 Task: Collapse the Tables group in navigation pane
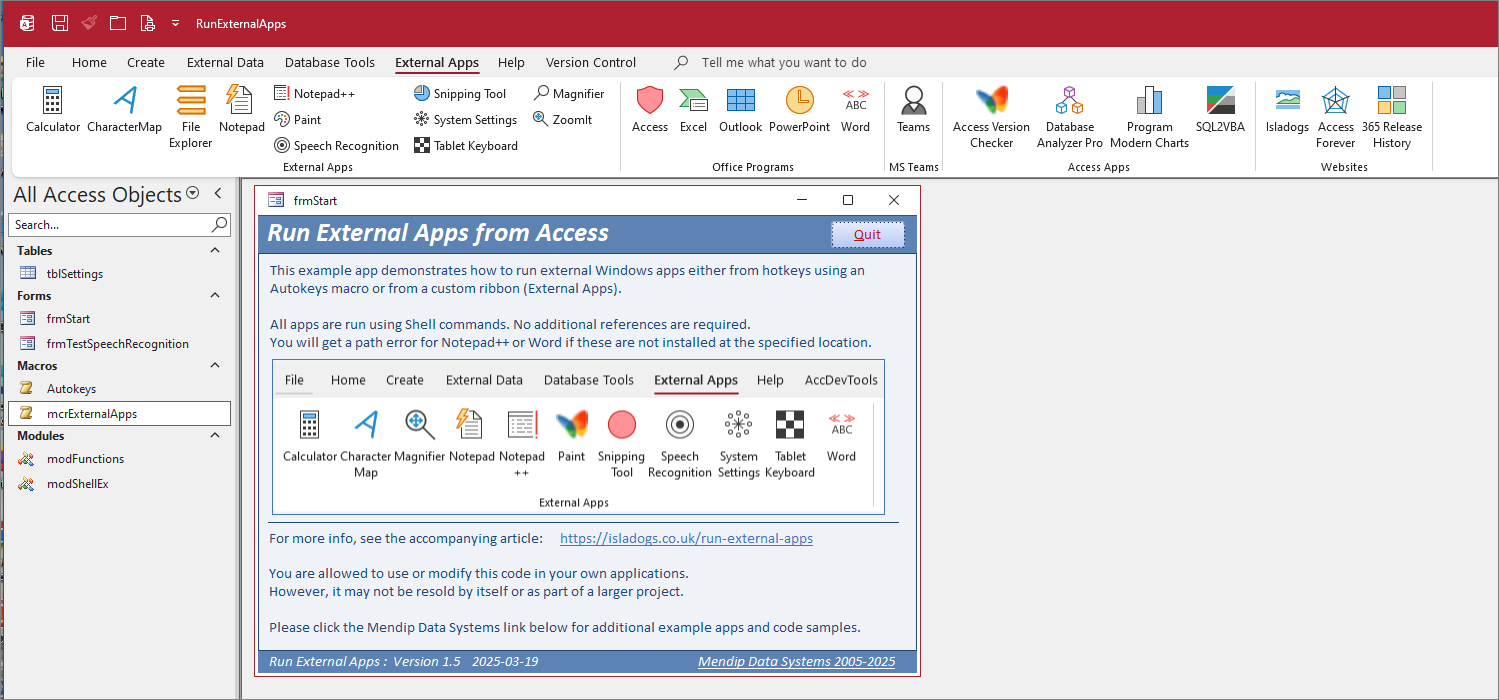[215, 251]
